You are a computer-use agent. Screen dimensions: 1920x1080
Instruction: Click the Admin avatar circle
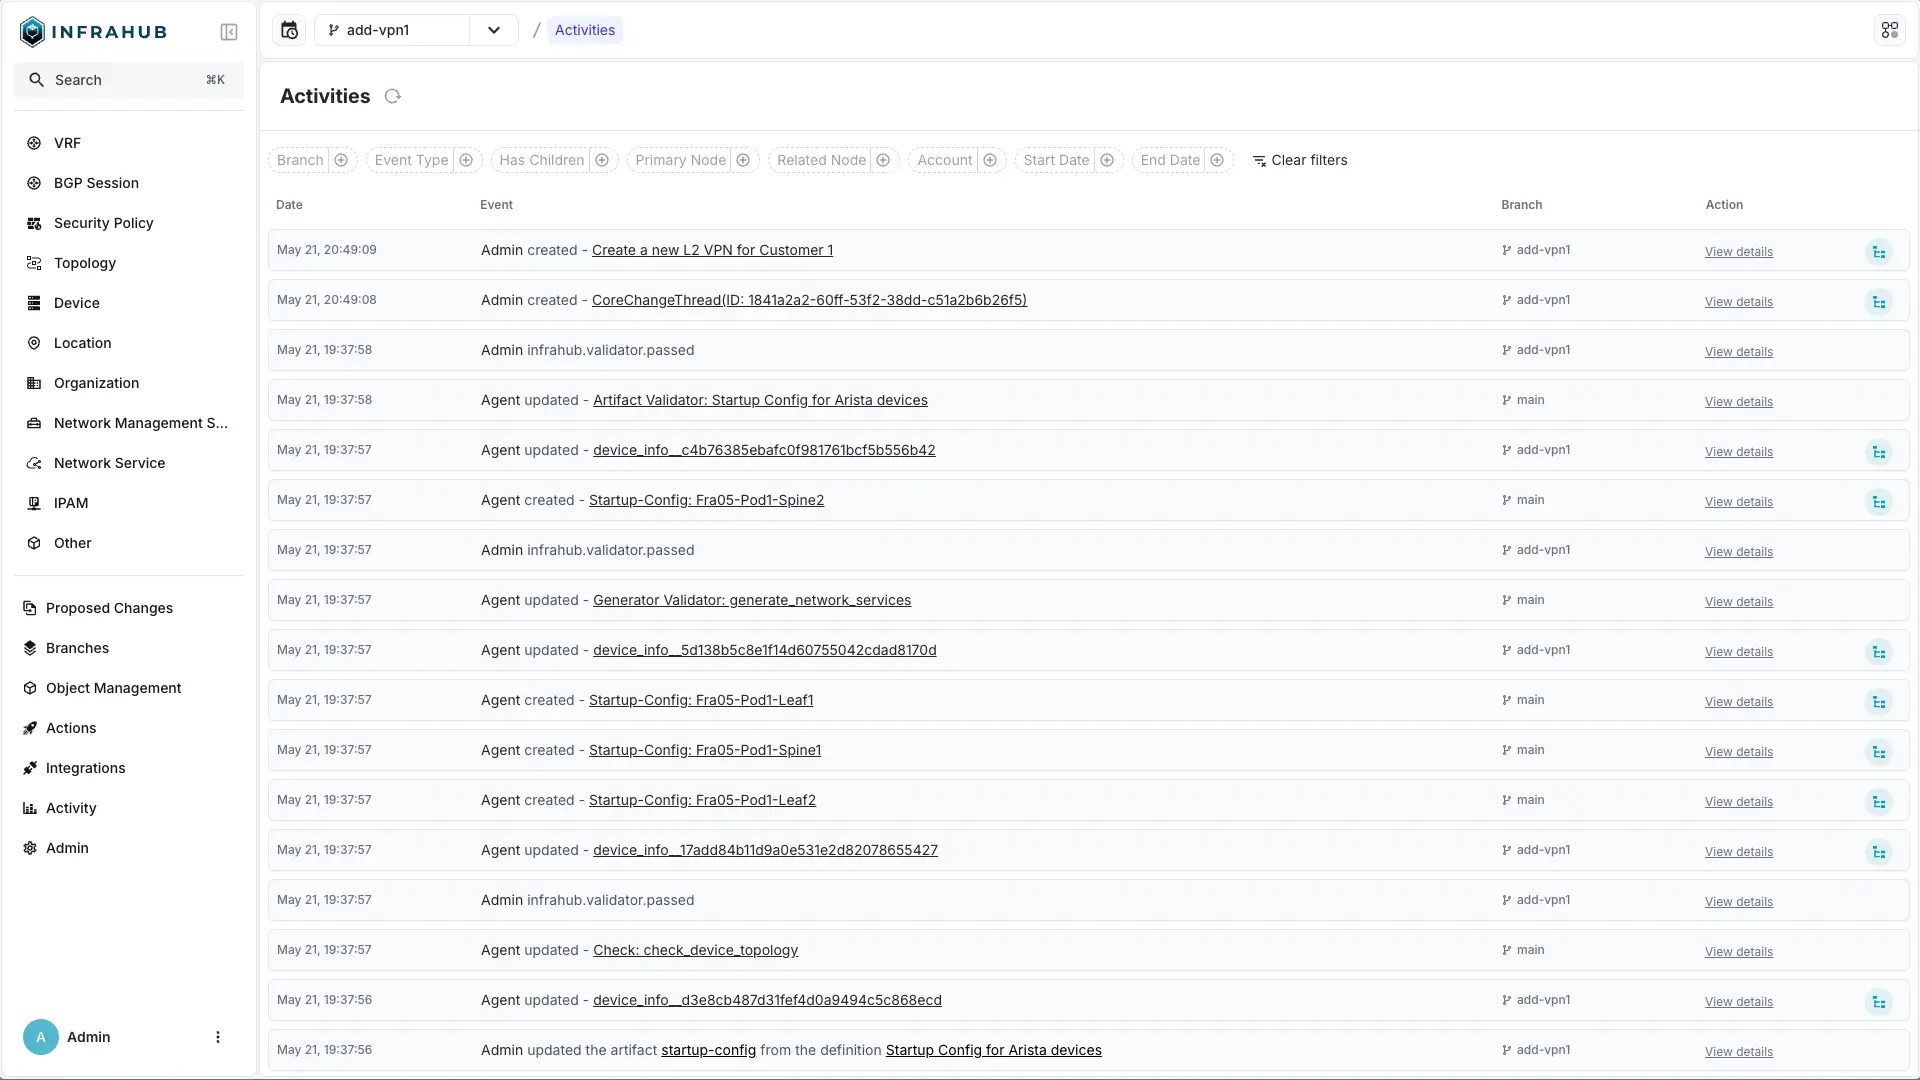41,1037
